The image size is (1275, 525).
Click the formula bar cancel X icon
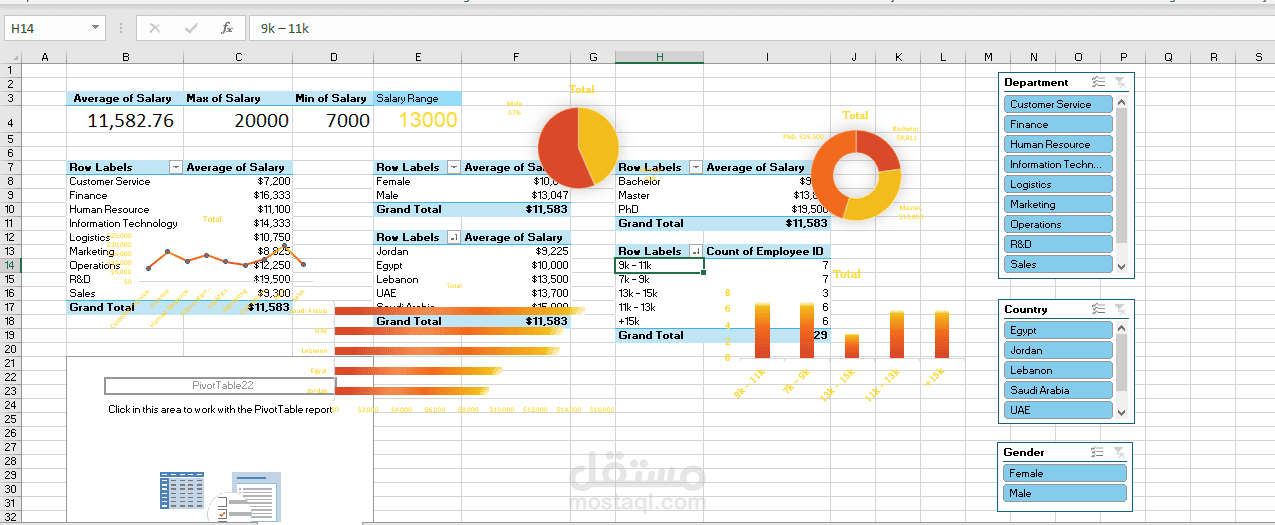pyautogui.click(x=155, y=28)
